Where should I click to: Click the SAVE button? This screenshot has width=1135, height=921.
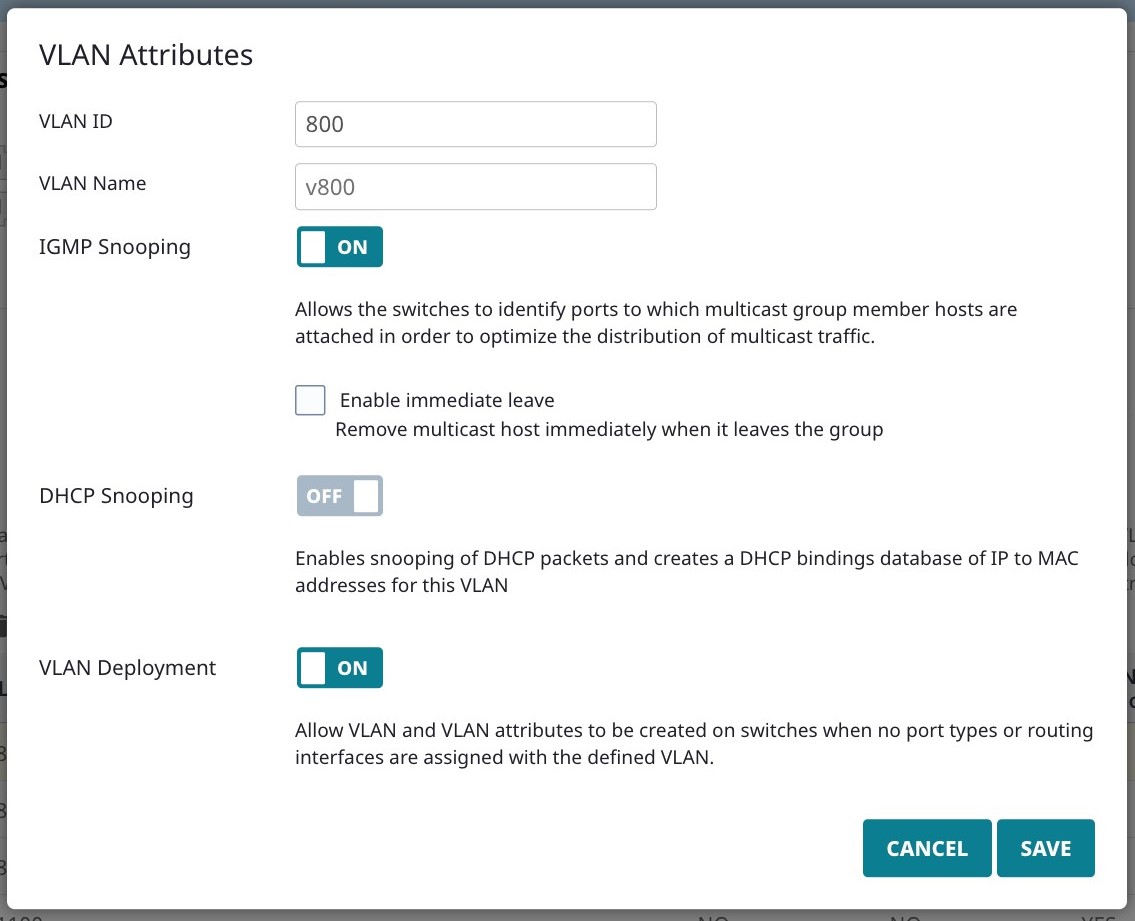[1045, 847]
